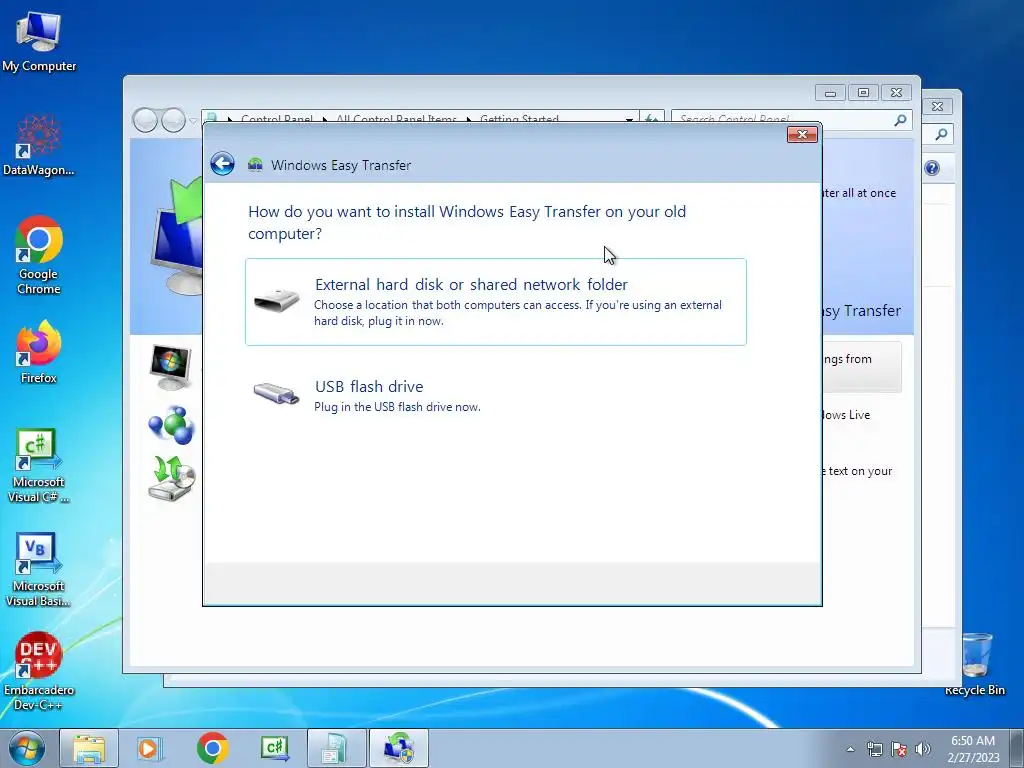This screenshot has height=768, width=1024.
Task: Open Visual C# from the taskbar
Action: click(x=275, y=748)
